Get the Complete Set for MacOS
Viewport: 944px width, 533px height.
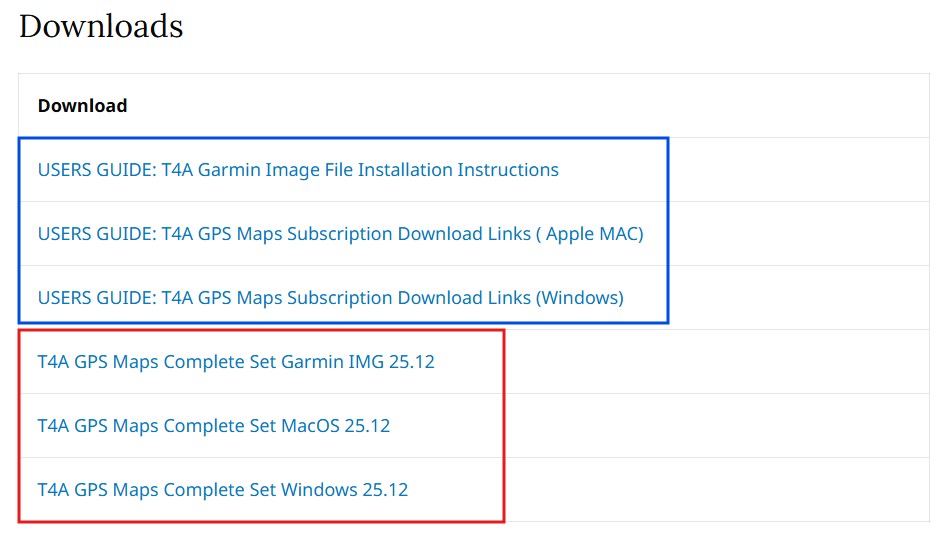click(x=214, y=426)
